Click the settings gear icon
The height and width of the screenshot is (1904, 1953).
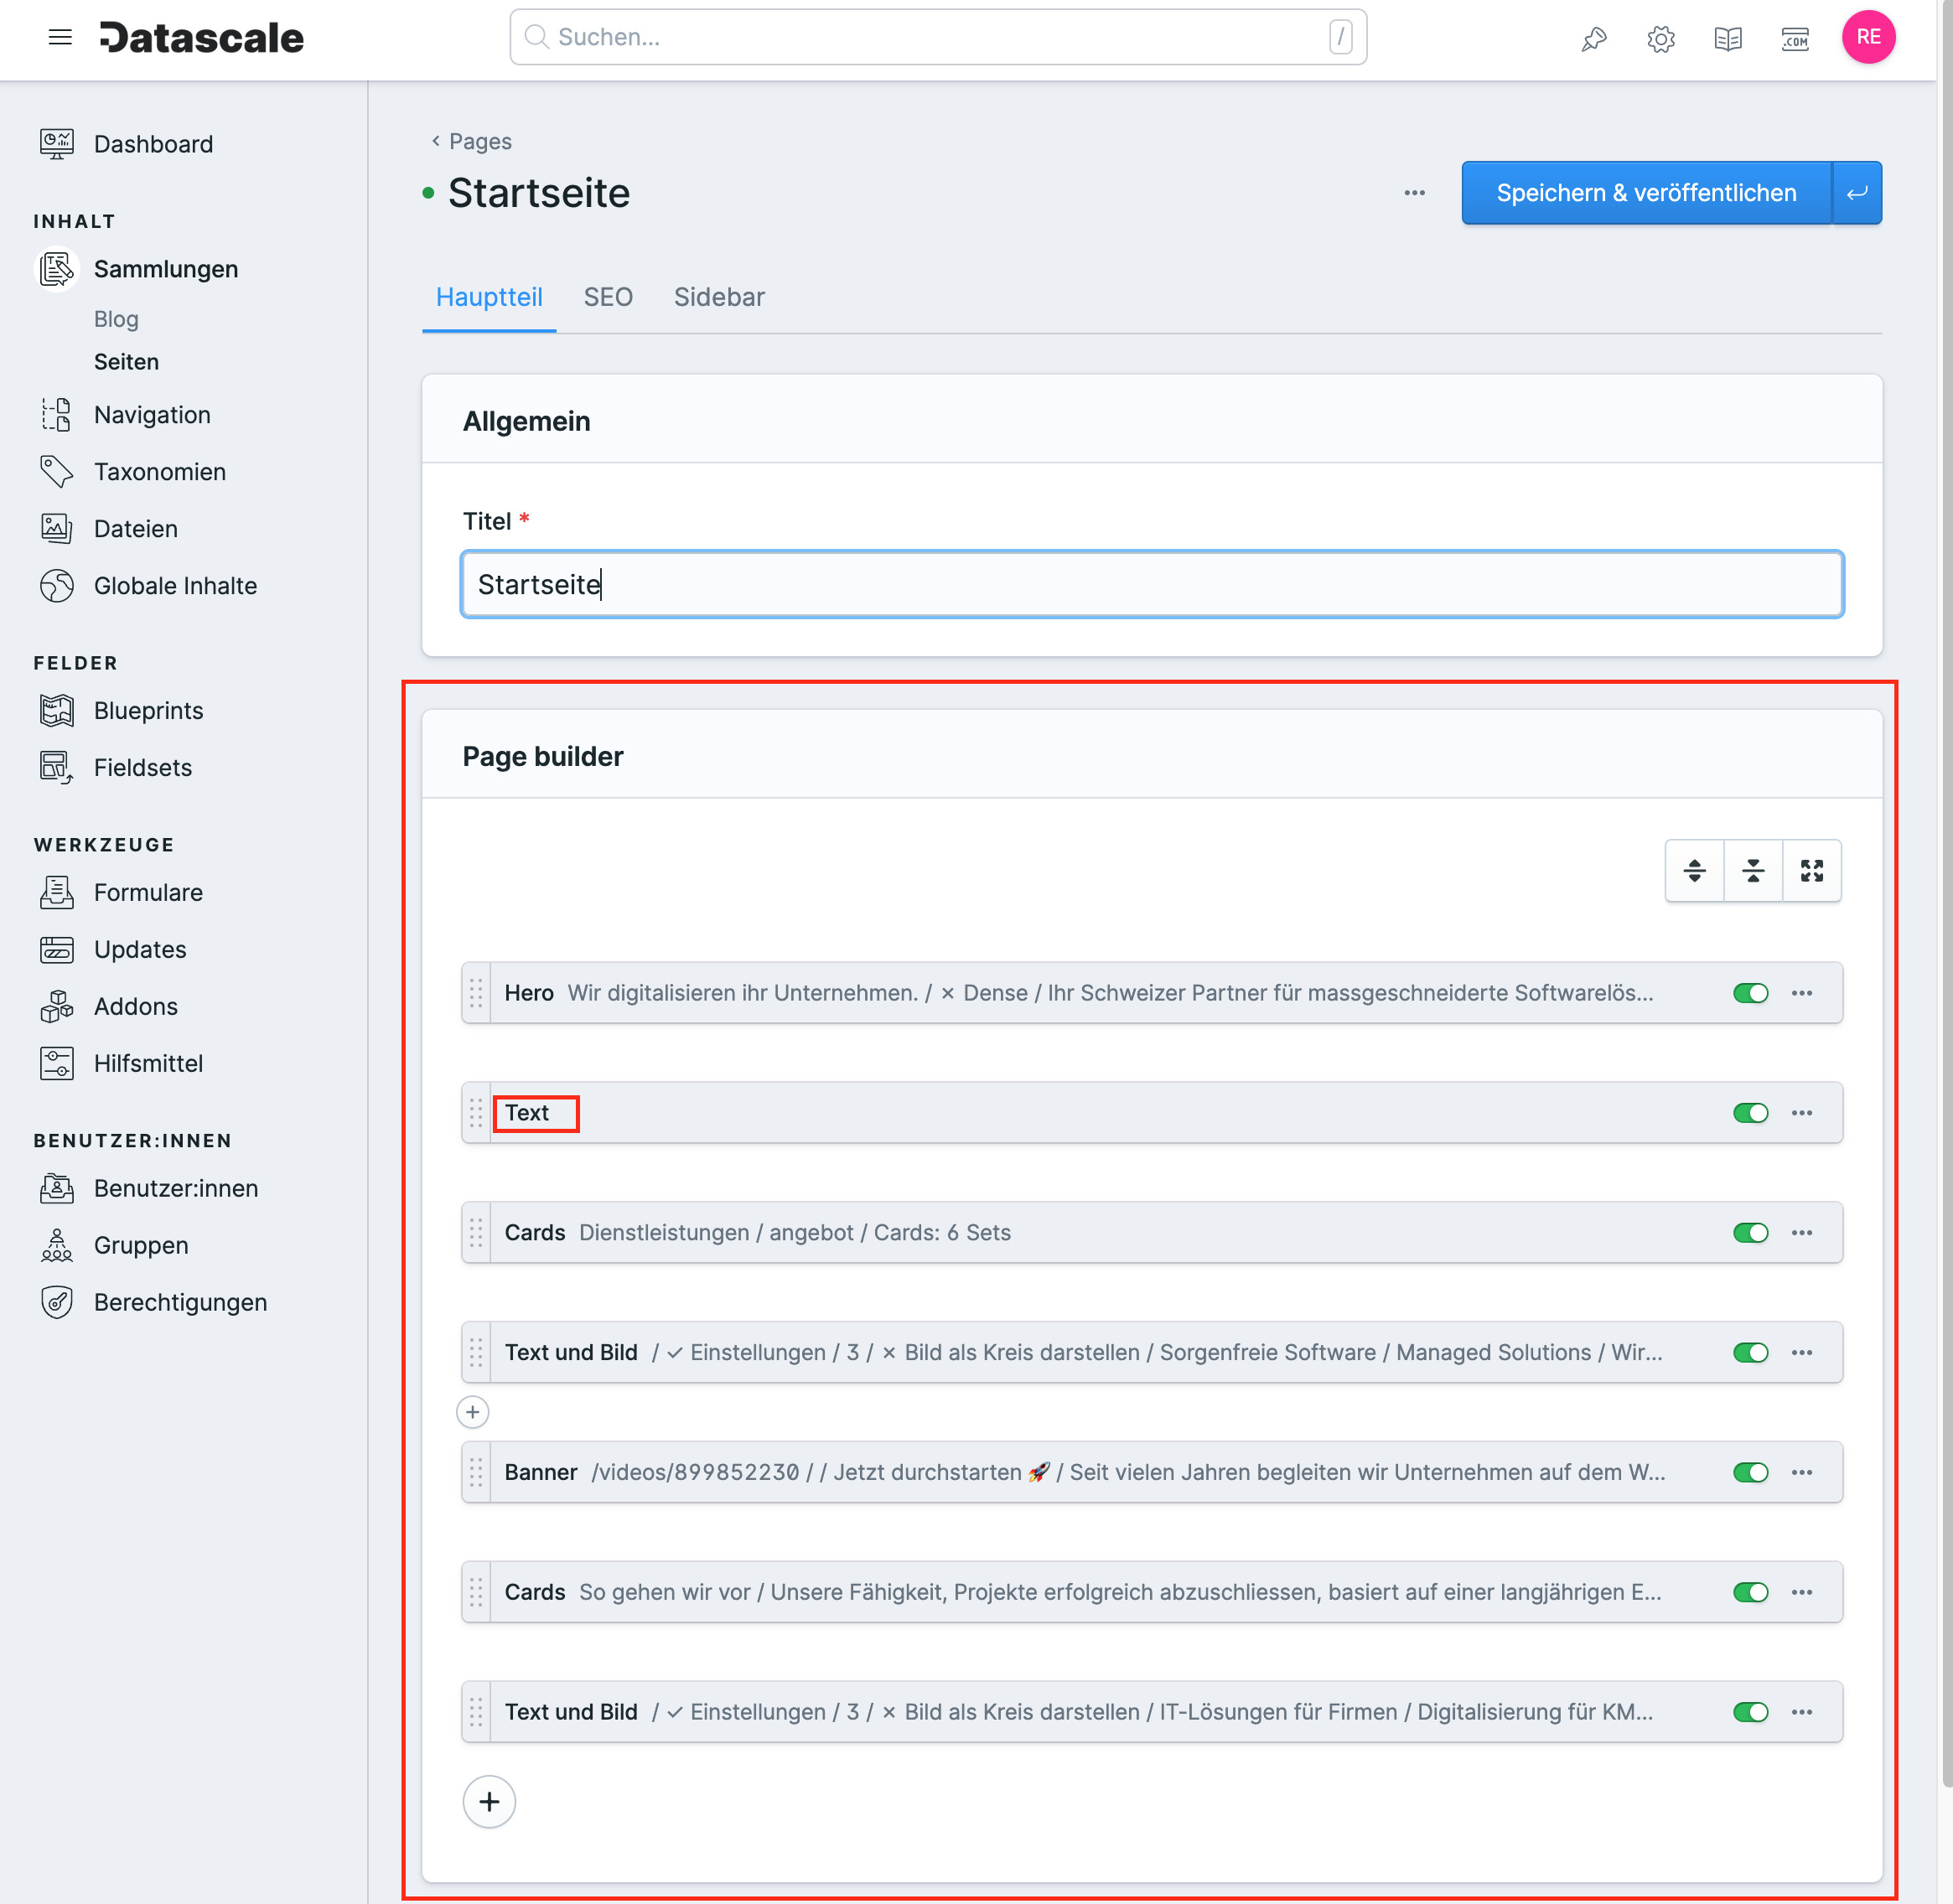coord(1660,39)
